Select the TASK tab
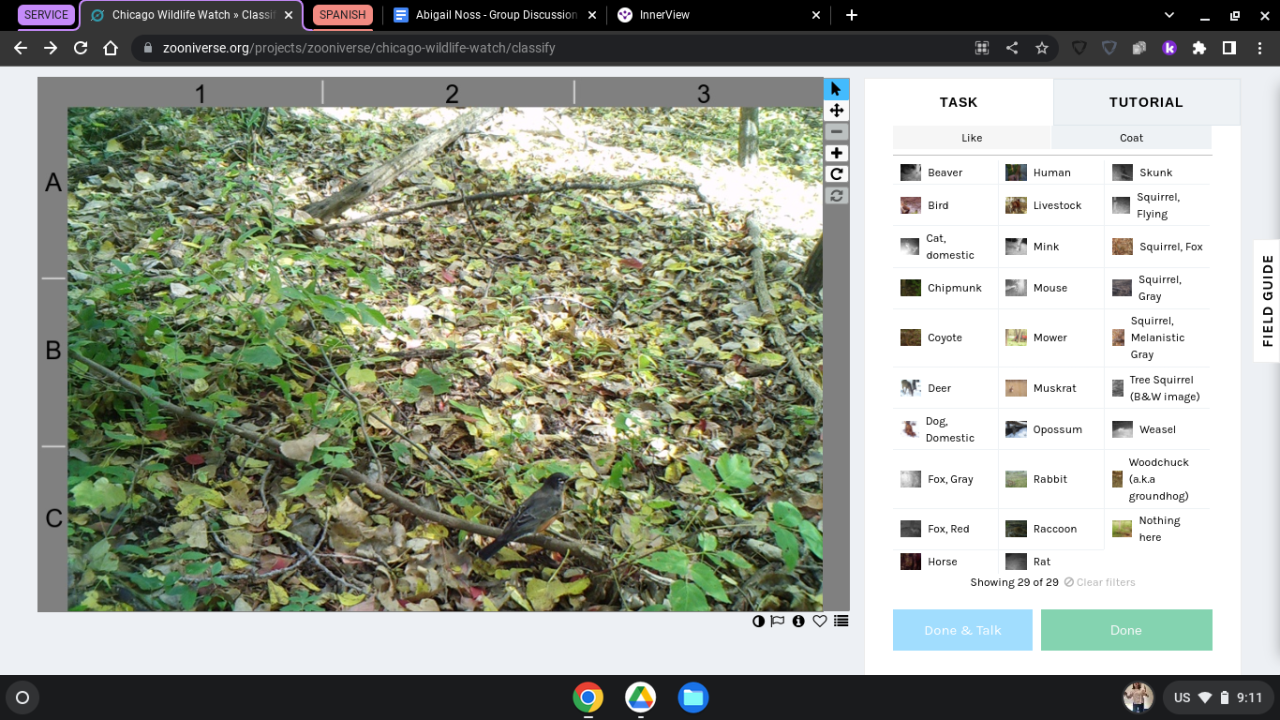 coord(958,102)
